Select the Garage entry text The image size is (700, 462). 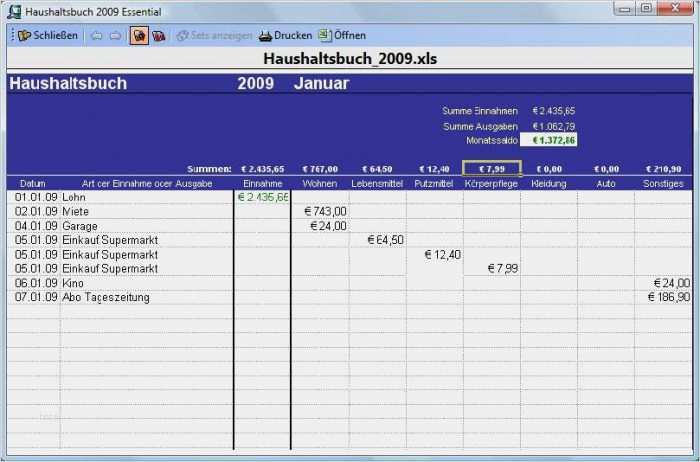click(79, 226)
